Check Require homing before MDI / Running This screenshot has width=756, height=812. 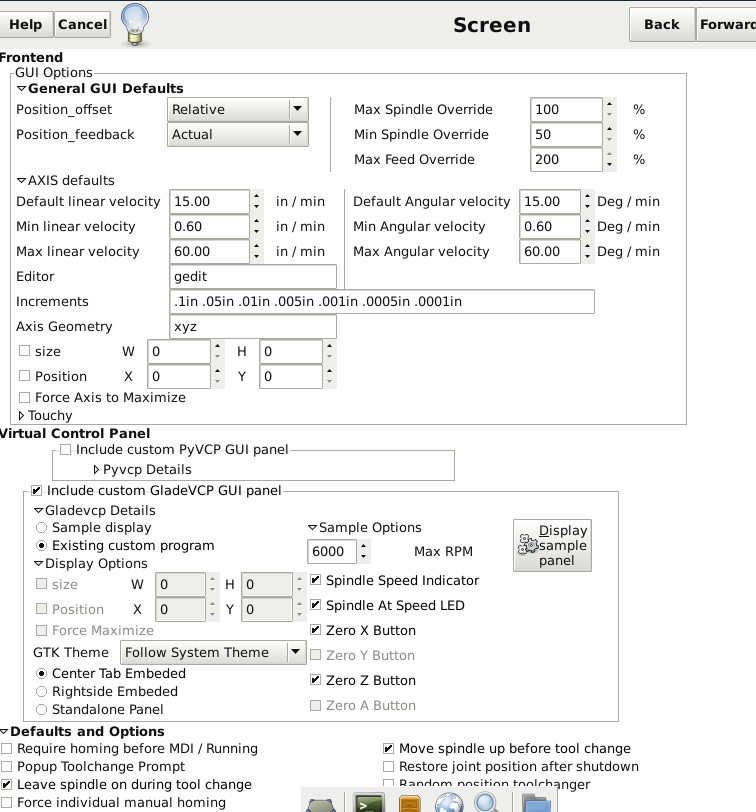click(7, 748)
